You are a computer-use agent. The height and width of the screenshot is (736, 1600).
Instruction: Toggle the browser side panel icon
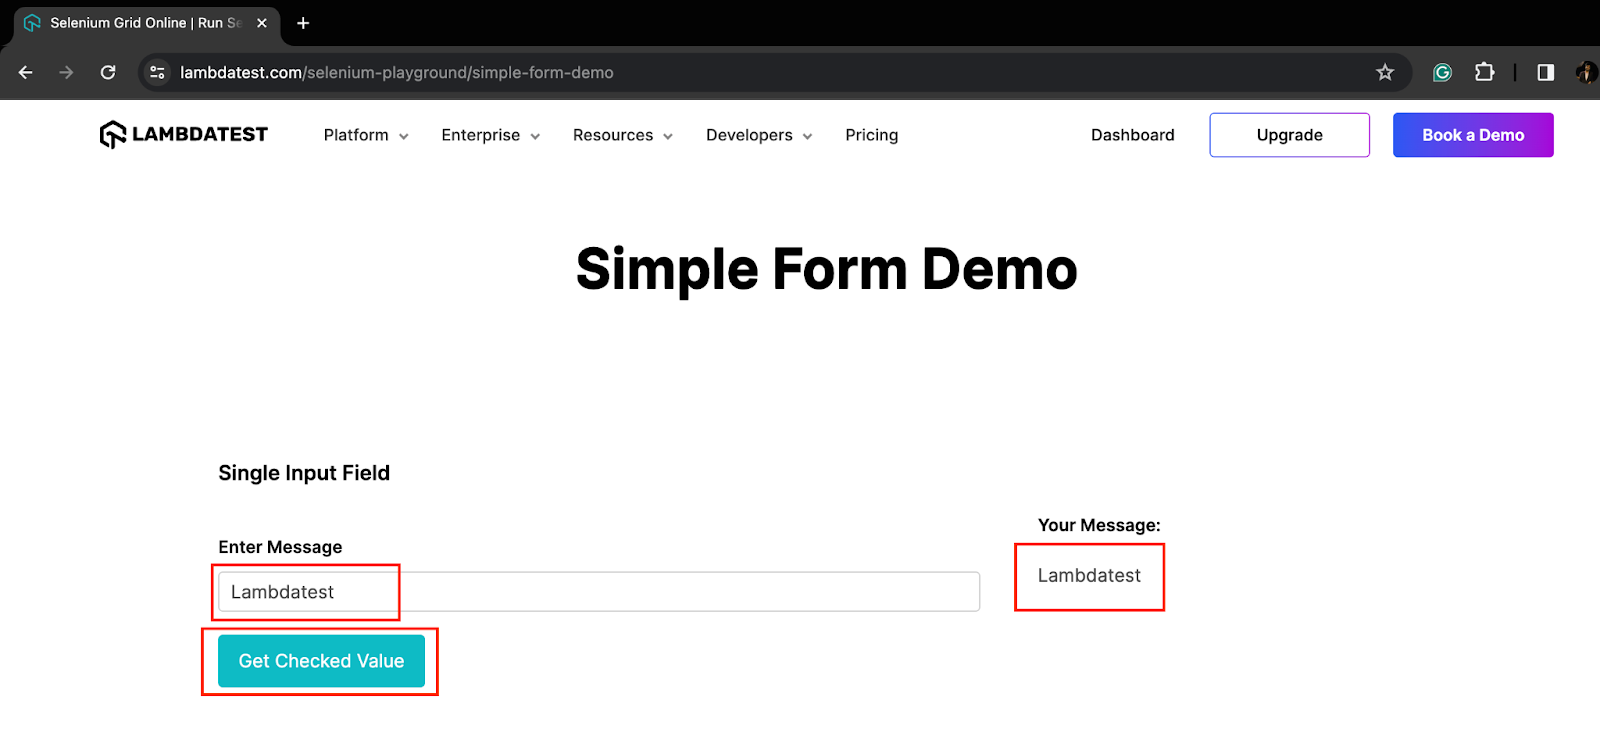pos(1546,72)
